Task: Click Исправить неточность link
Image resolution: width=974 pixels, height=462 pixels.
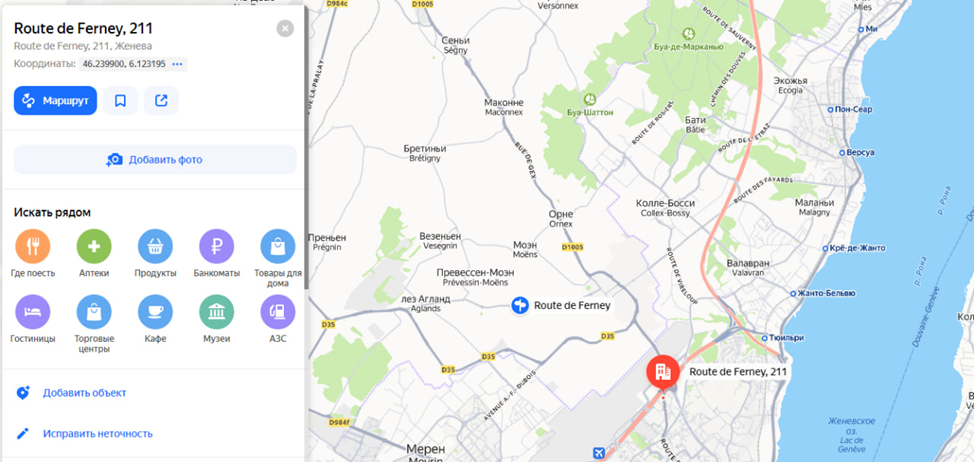Action: point(98,433)
